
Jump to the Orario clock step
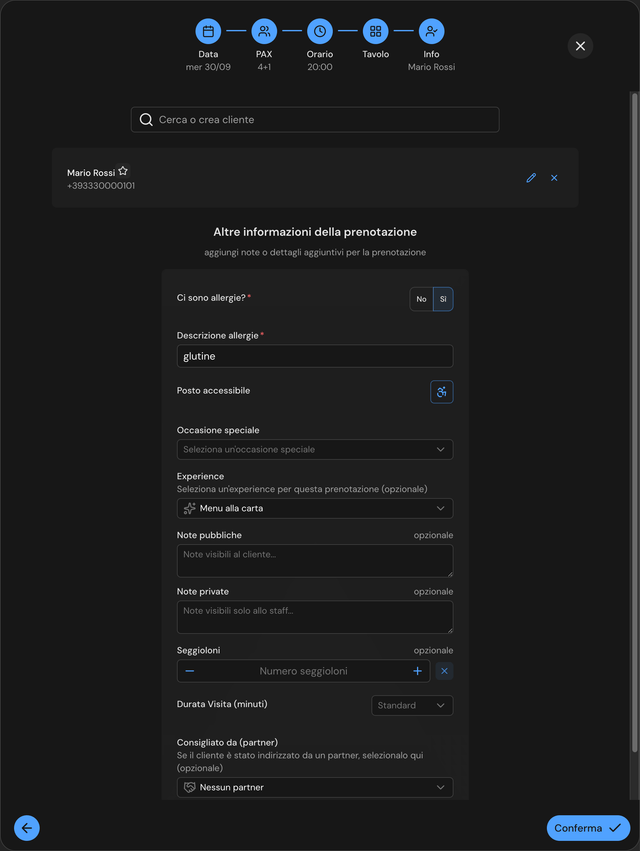(x=320, y=31)
